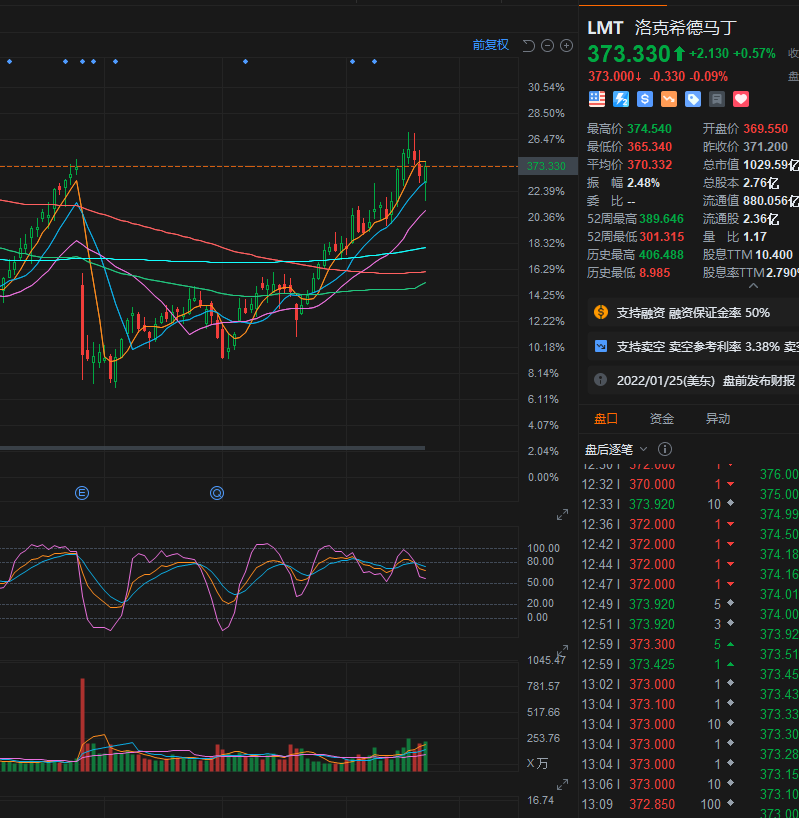Click the 52周最高 389.646 value

click(661, 219)
